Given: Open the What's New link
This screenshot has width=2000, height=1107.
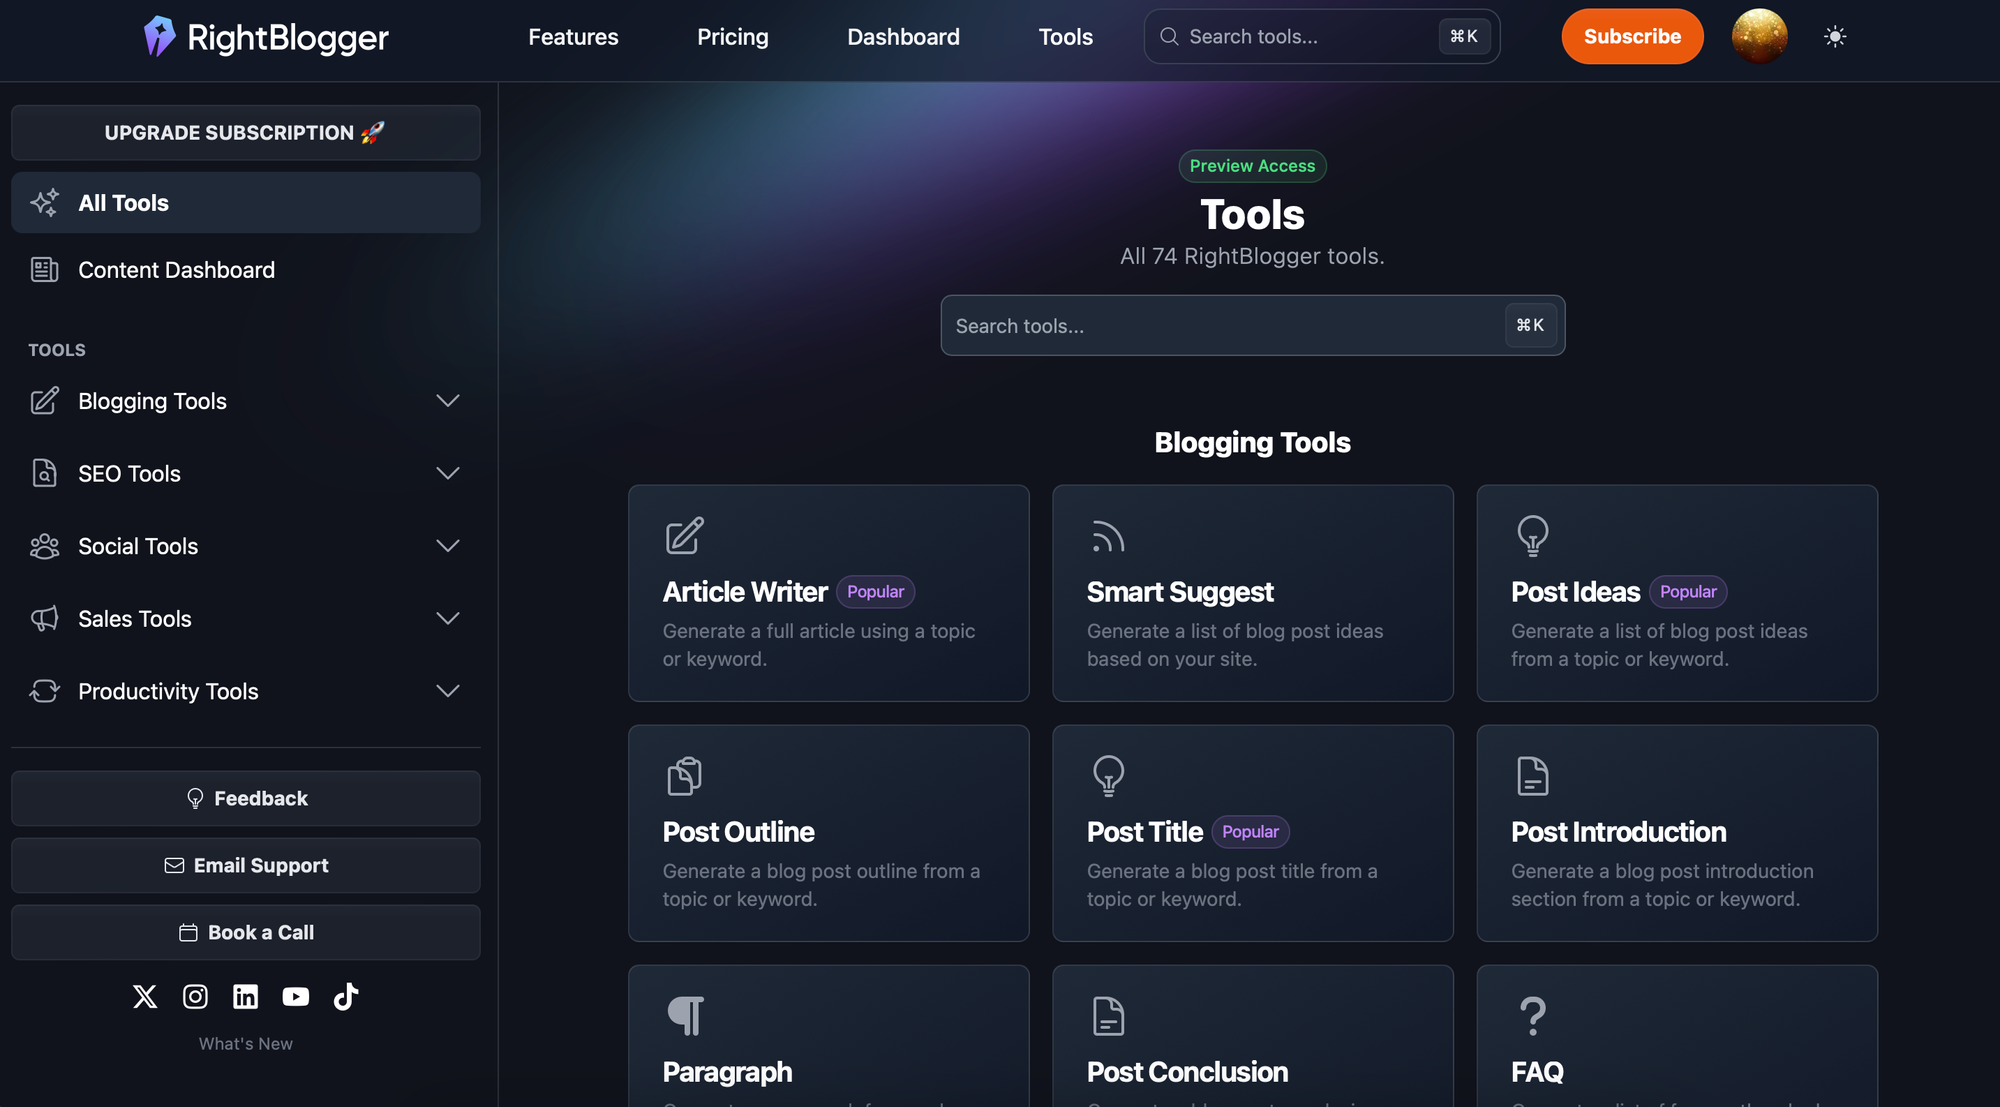Looking at the screenshot, I should click(246, 1043).
